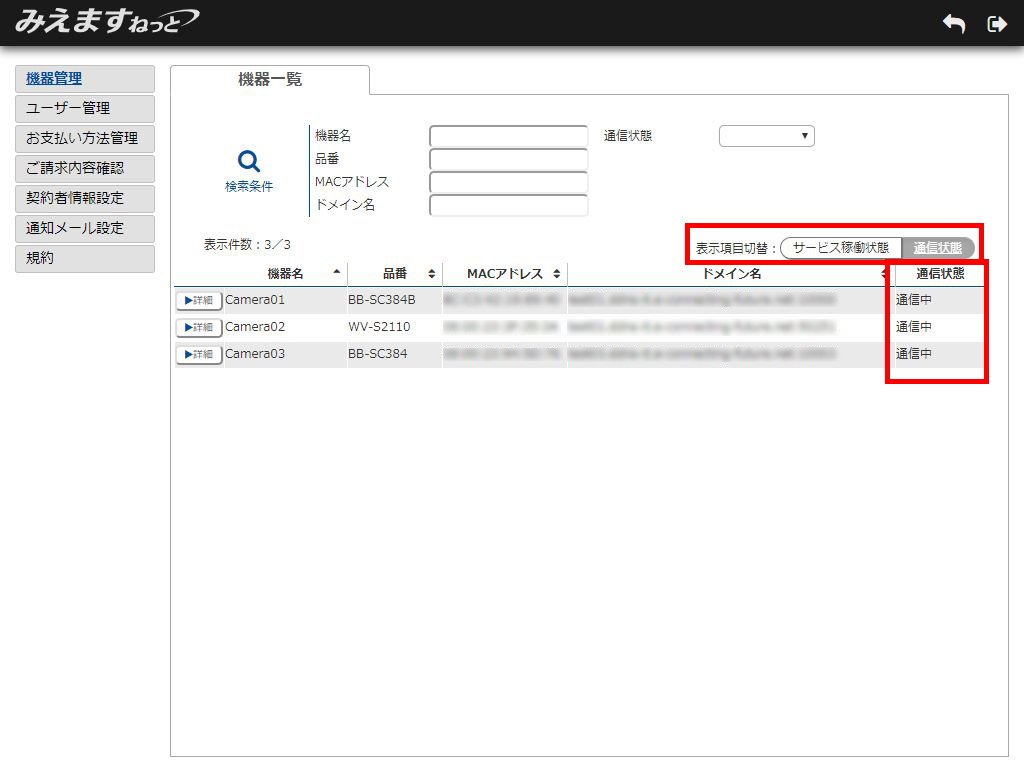Viewport: 1024px width, 768px height.
Task: Click the back arrow icon in top bar
Action: 953,23
